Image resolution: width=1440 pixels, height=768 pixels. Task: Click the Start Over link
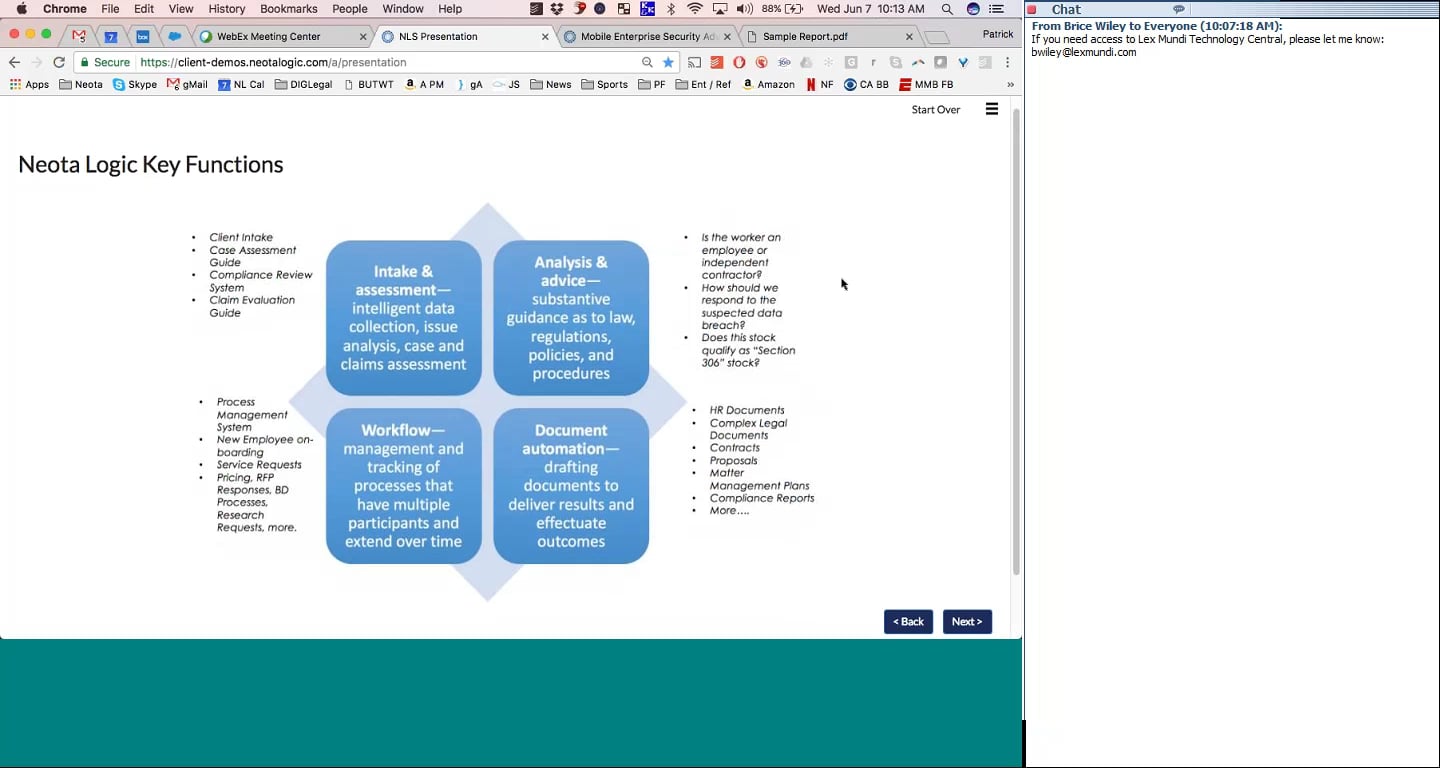pyautogui.click(x=935, y=110)
